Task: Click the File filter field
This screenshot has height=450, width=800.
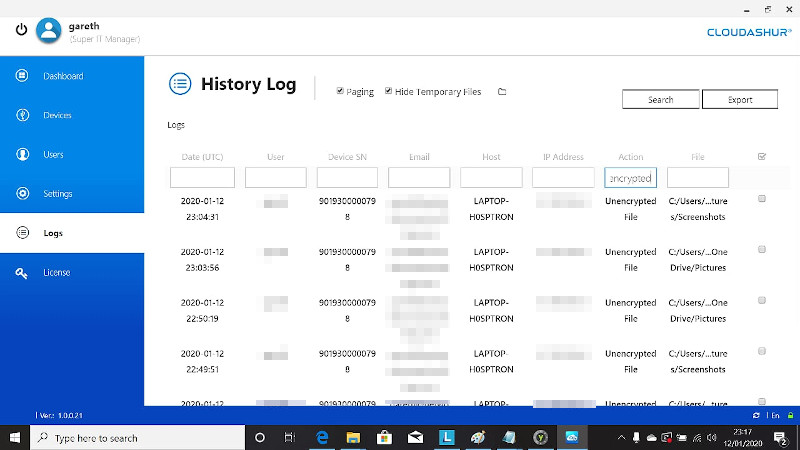Action: [x=697, y=178]
